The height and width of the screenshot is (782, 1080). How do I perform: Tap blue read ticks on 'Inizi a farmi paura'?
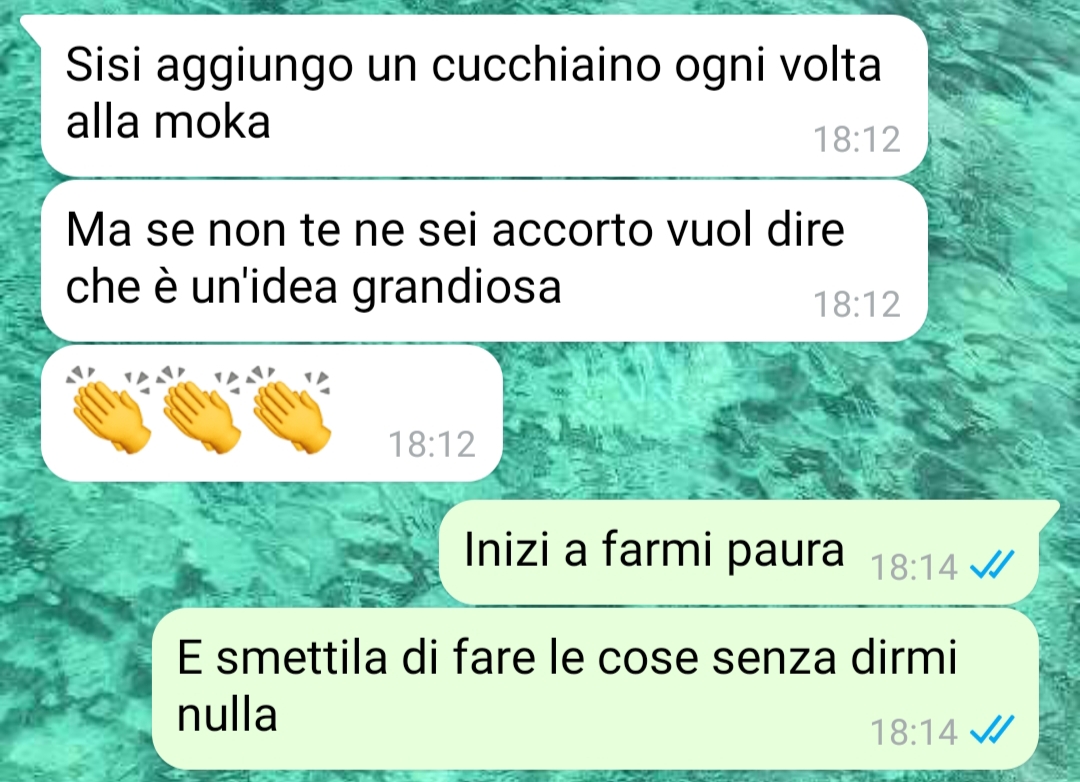click(x=992, y=566)
